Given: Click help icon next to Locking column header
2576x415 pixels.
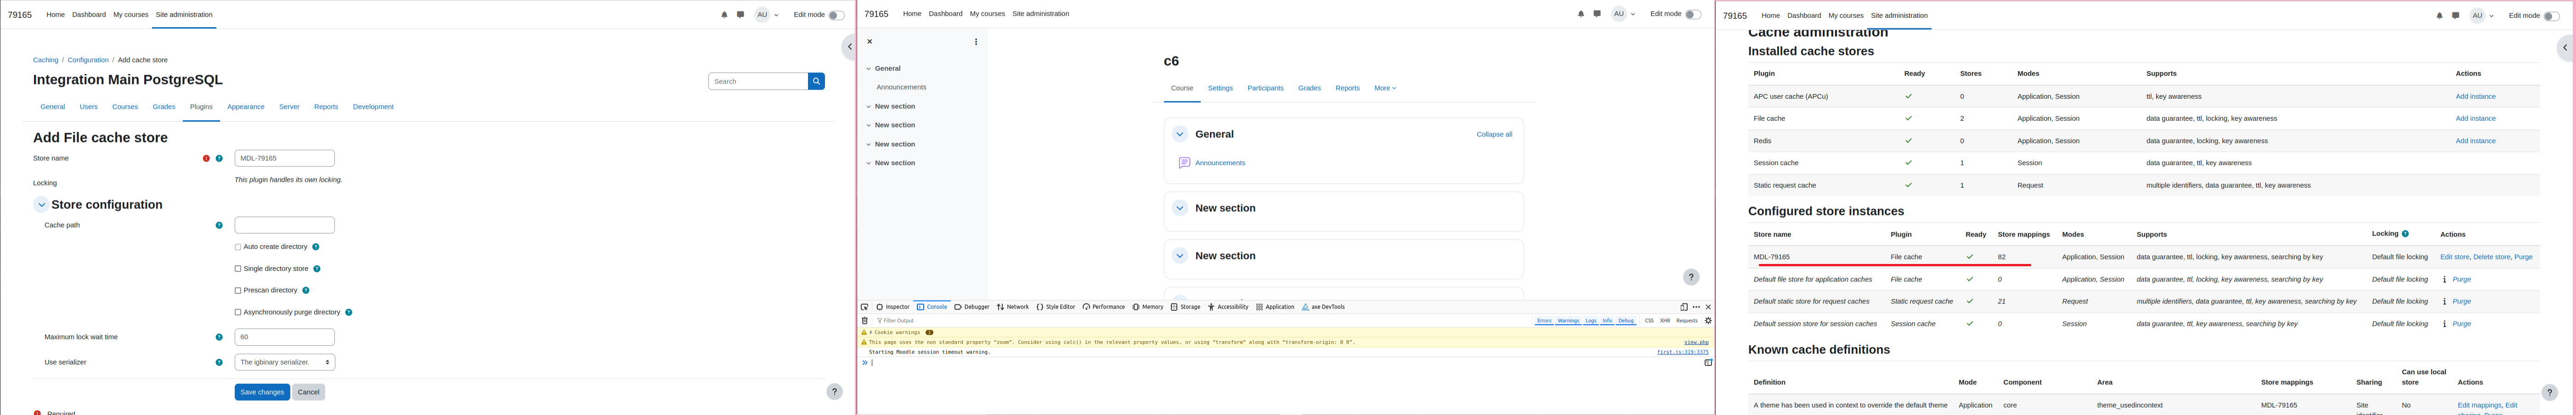Looking at the screenshot, I should (2405, 234).
